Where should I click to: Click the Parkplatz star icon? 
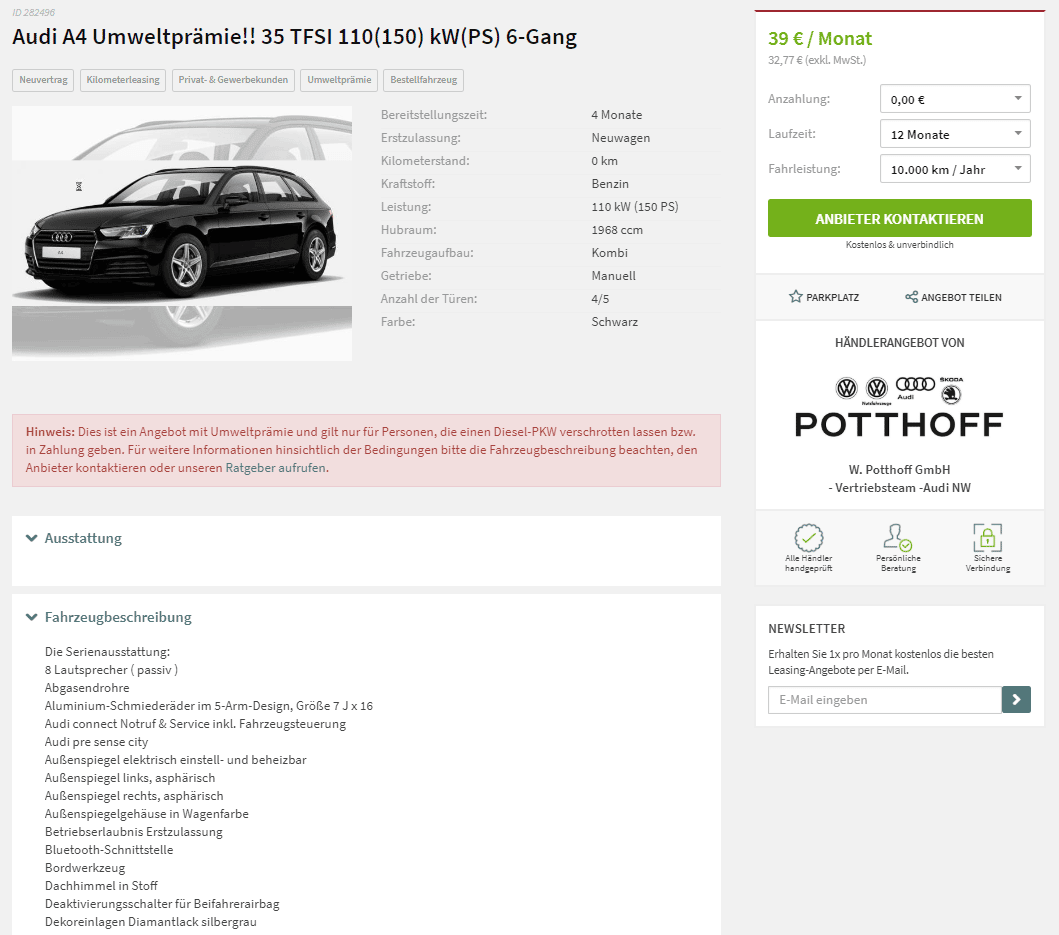[x=796, y=297]
